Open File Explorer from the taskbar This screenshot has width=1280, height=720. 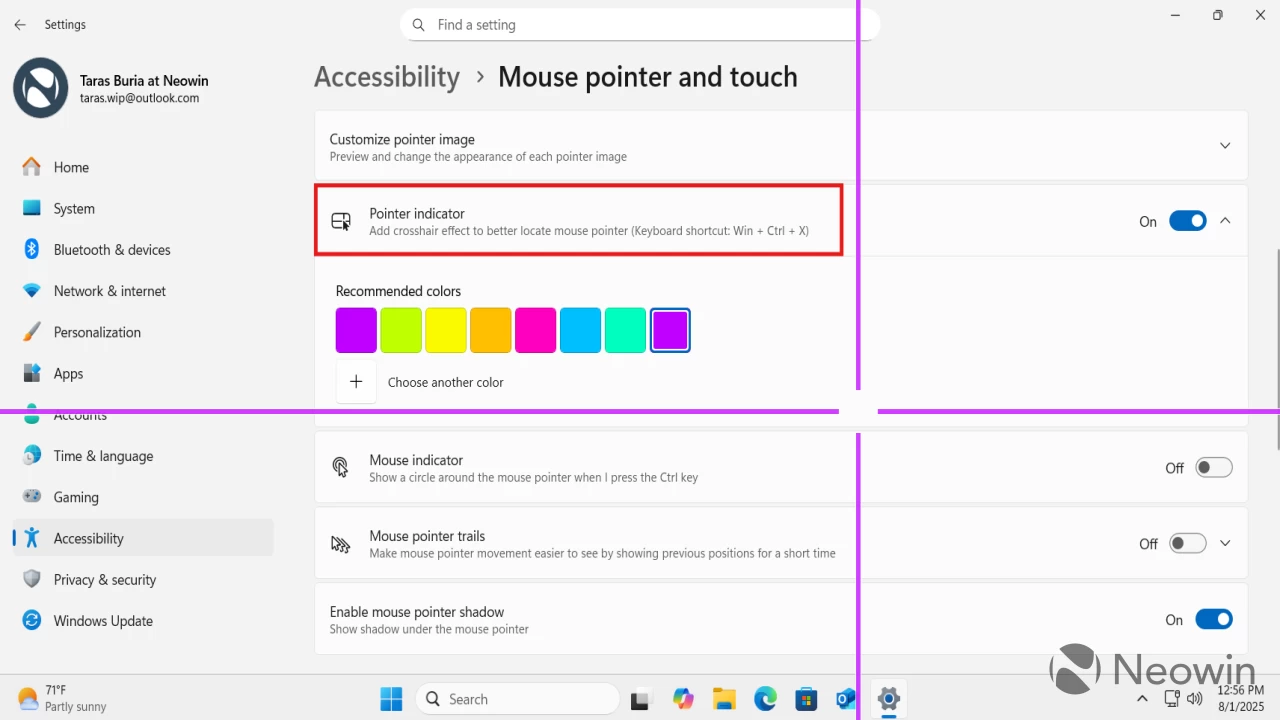click(x=724, y=699)
